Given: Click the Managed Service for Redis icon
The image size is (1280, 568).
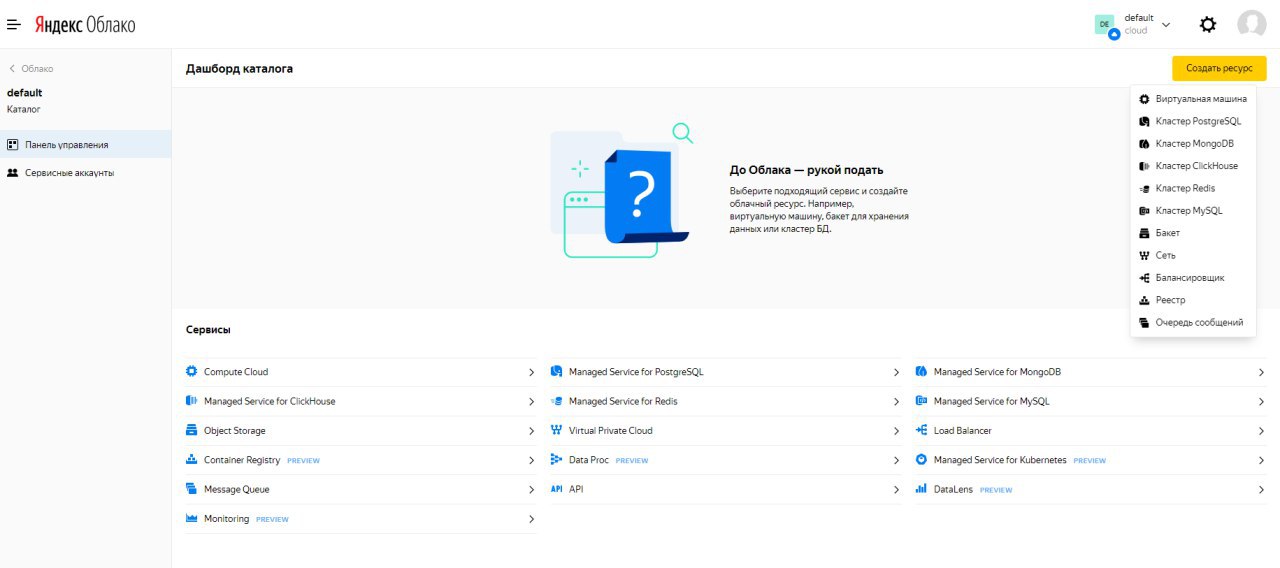Looking at the screenshot, I should (x=557, y=401).
